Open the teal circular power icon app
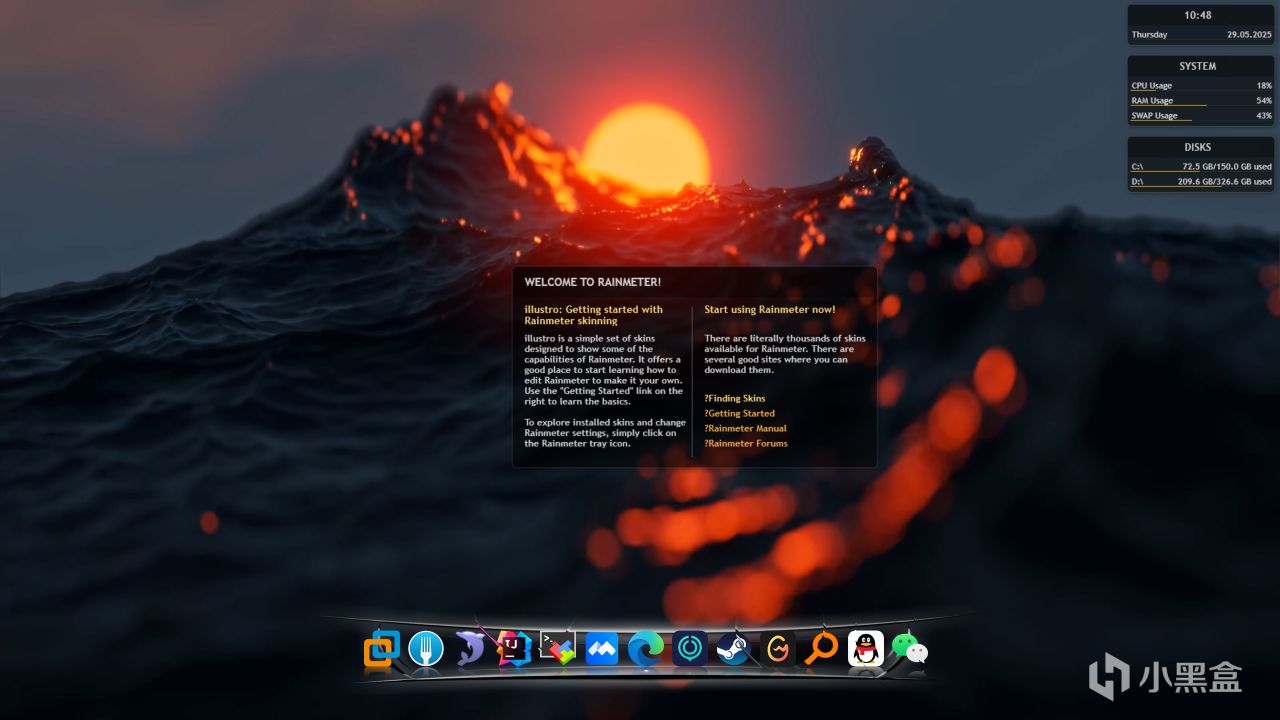1280x720 pixels. pyautogui.click(x=690, y=649)
